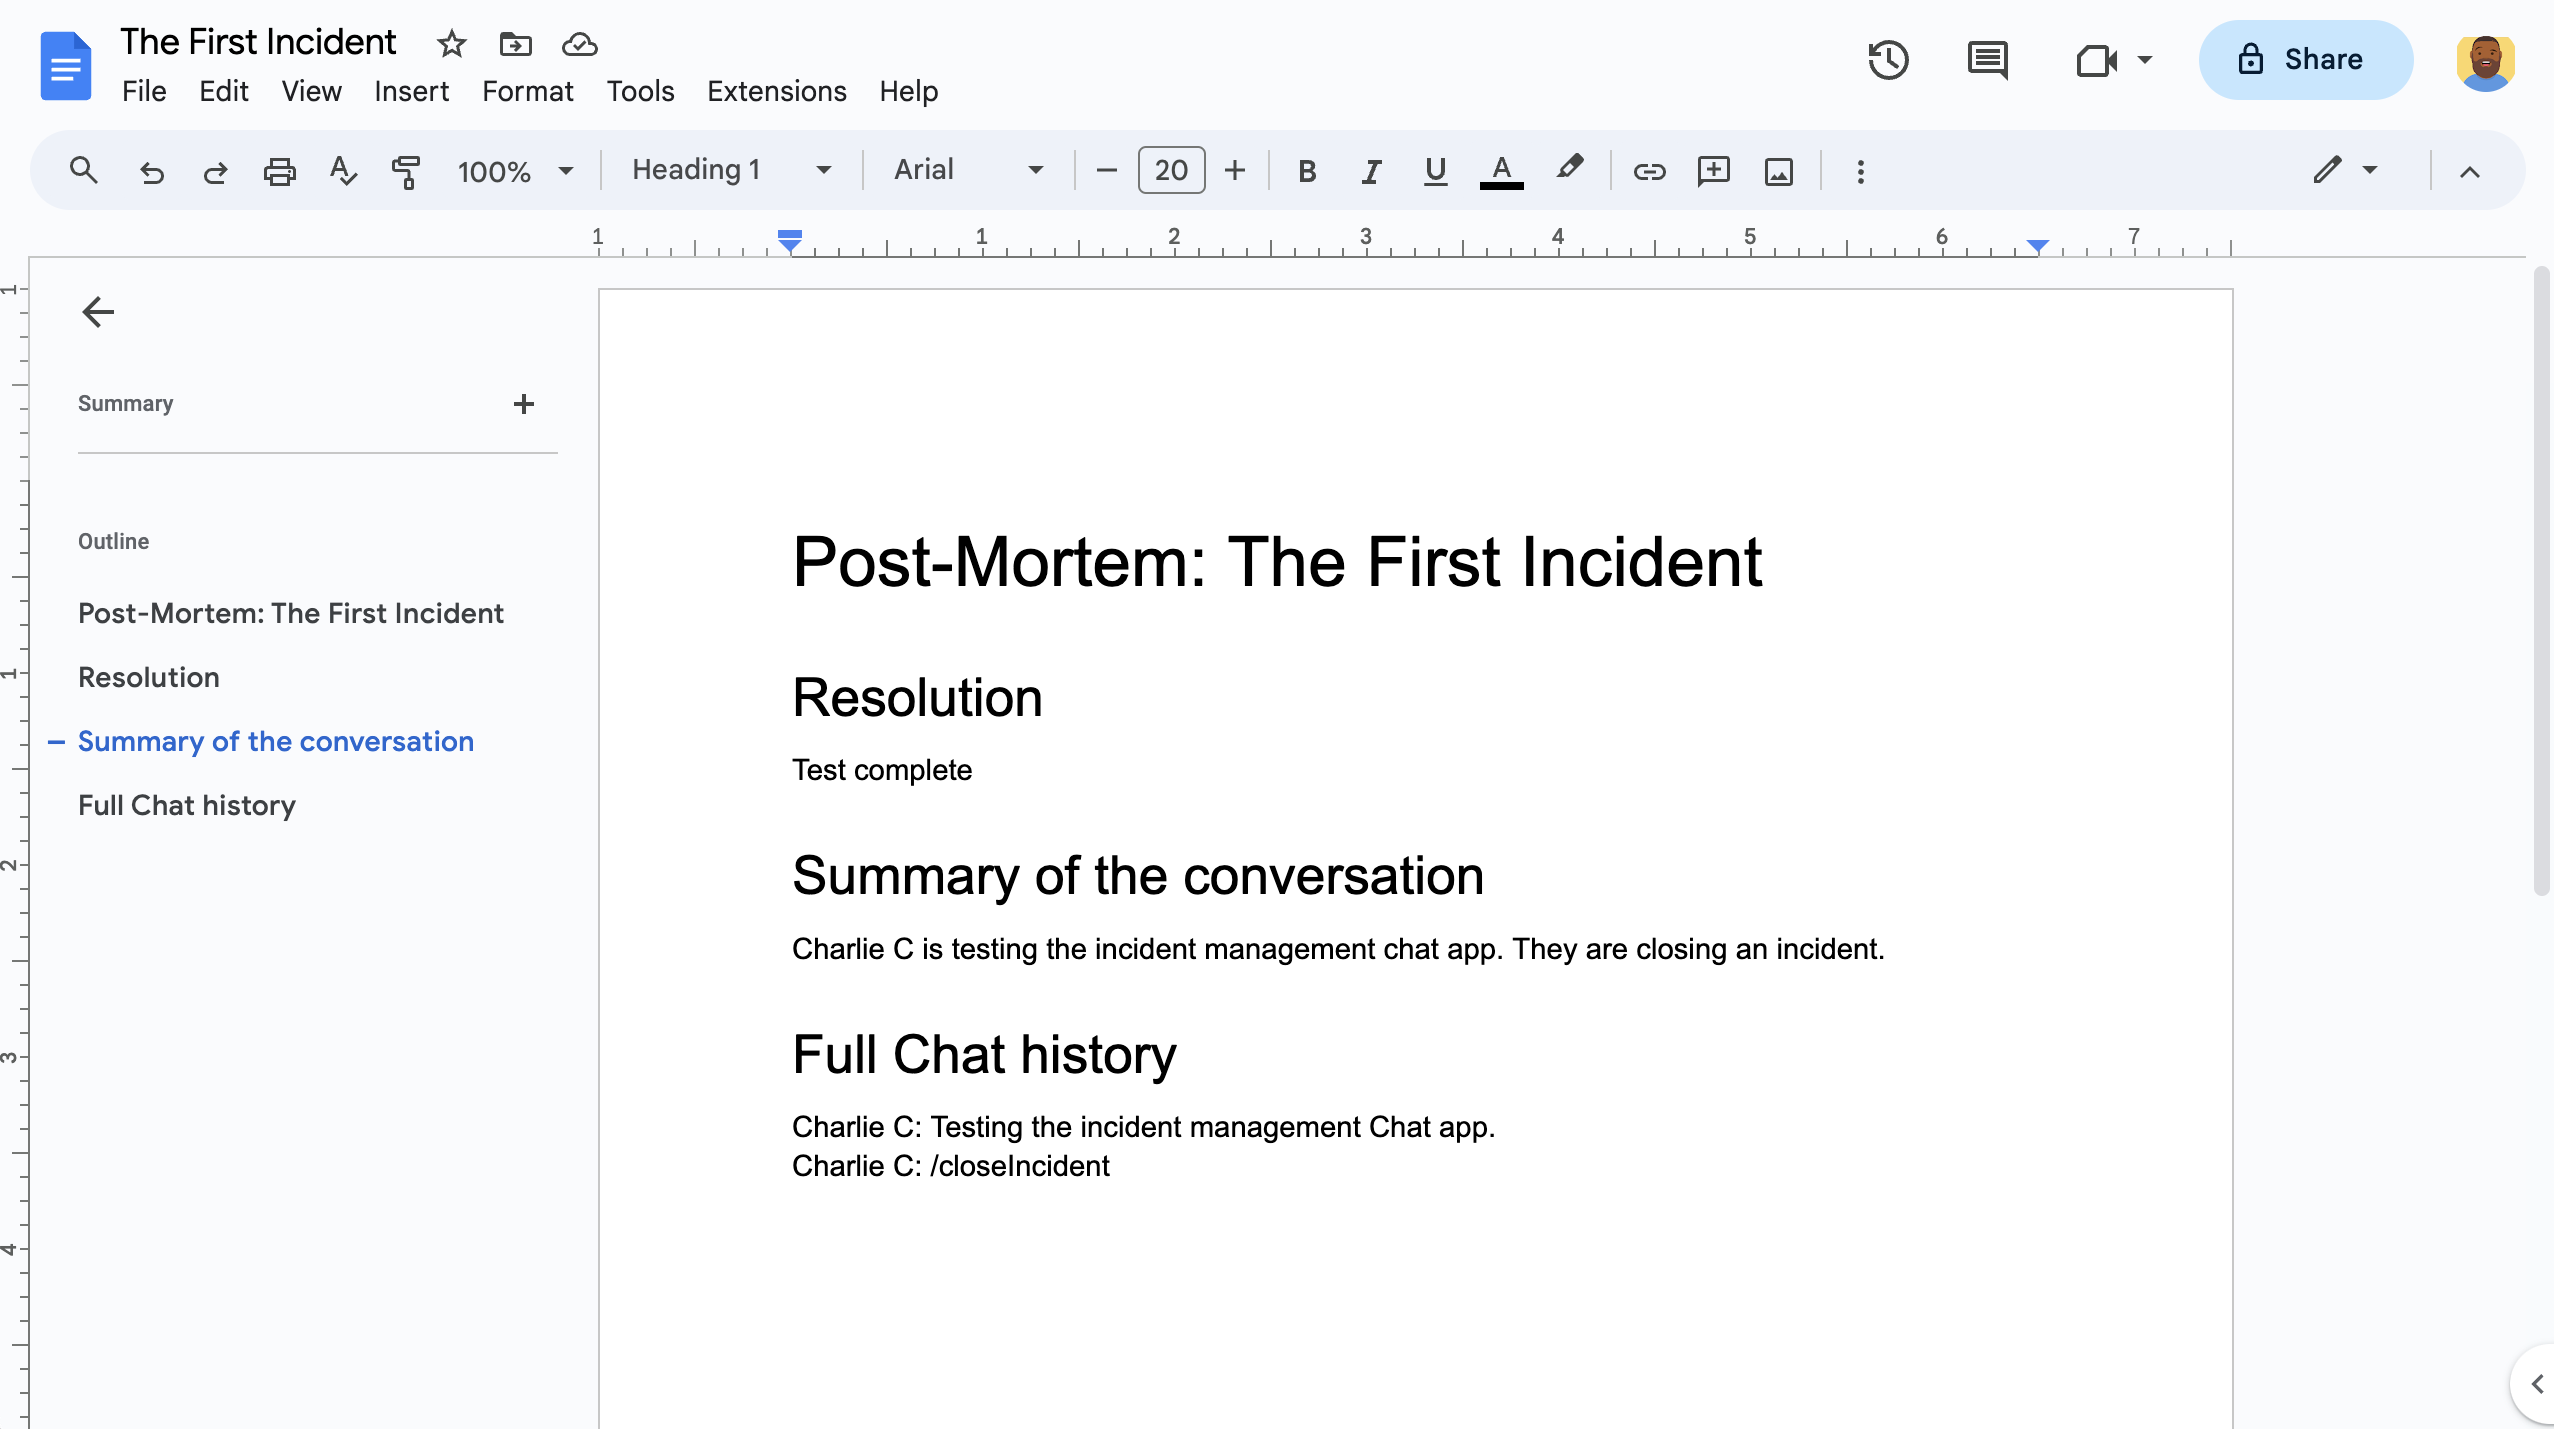Screen dimensions: 2554x1429
Task: Click the Bold formatting icon
Action: pyautogui.click(x=1305, y=170)
